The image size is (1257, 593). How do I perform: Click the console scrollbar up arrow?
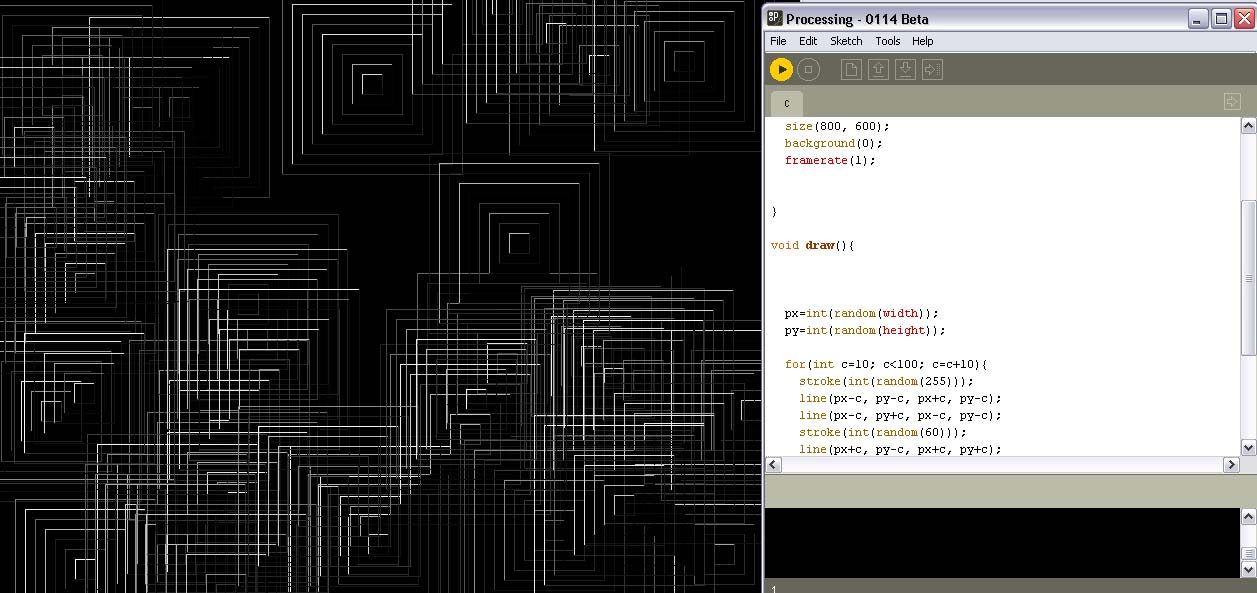click(1248, 517)
